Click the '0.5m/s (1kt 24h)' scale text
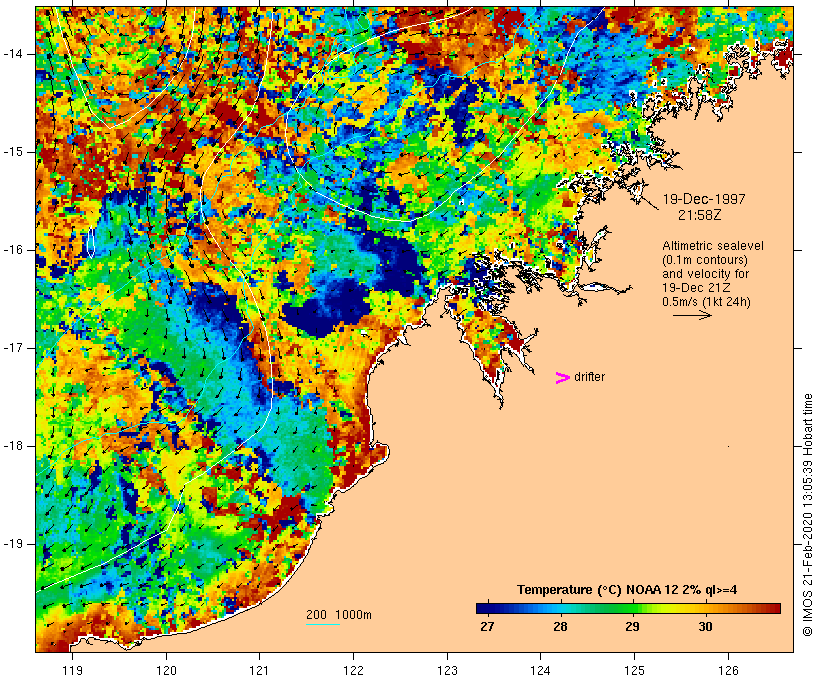The image size is (820, 680). 706,302
